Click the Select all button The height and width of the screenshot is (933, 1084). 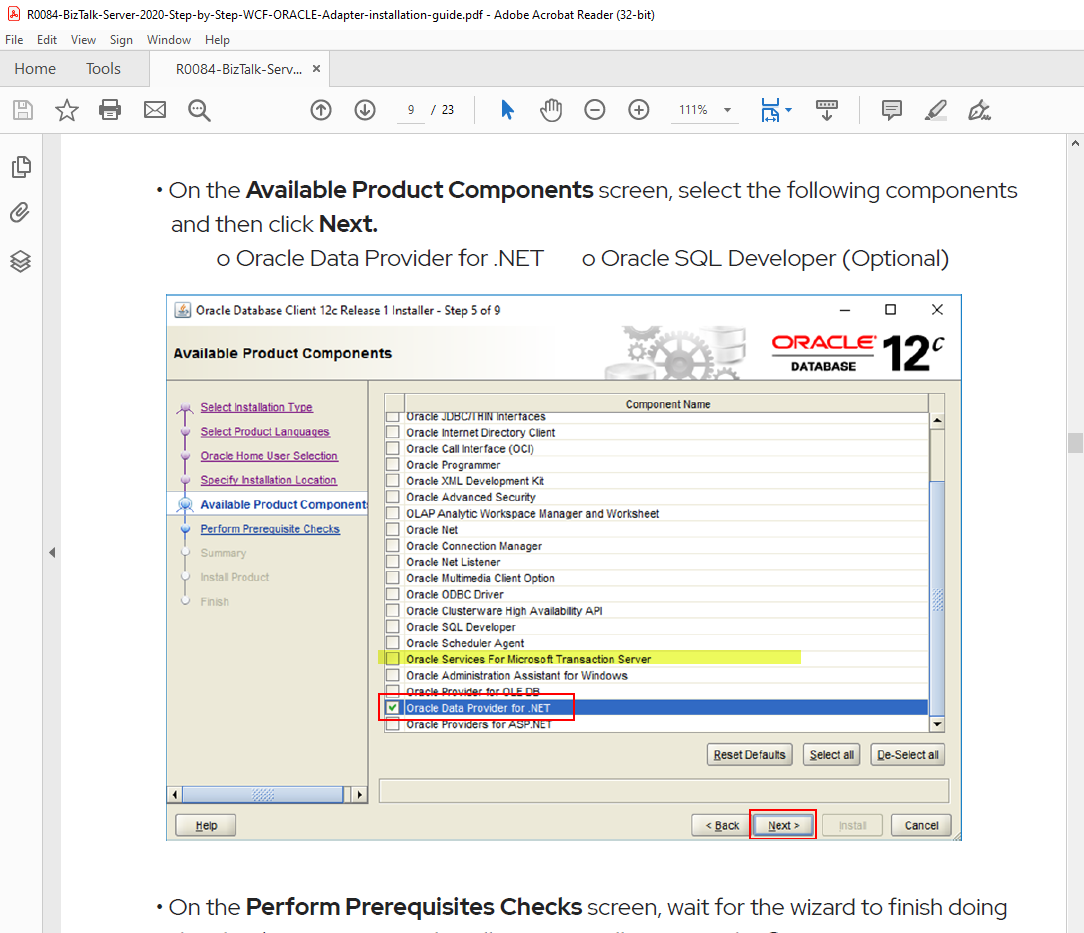pyautogui.click(x=832, y=755)
